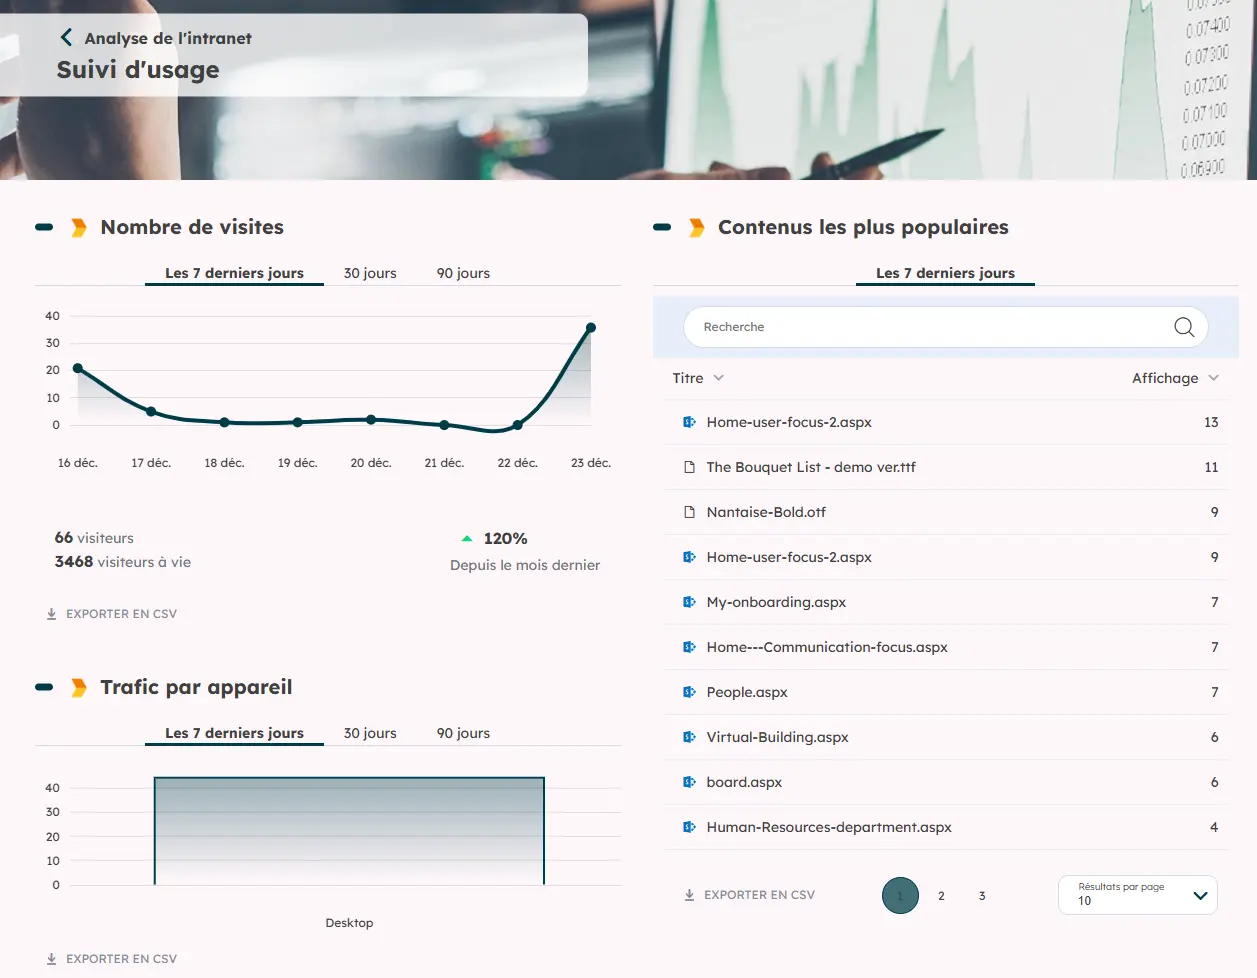This screenshot has width=1257, height=978.
Task: Click the document icon beside Nantaise-Bold.otf
Action: pyautogui.click(x=689, y=511)
